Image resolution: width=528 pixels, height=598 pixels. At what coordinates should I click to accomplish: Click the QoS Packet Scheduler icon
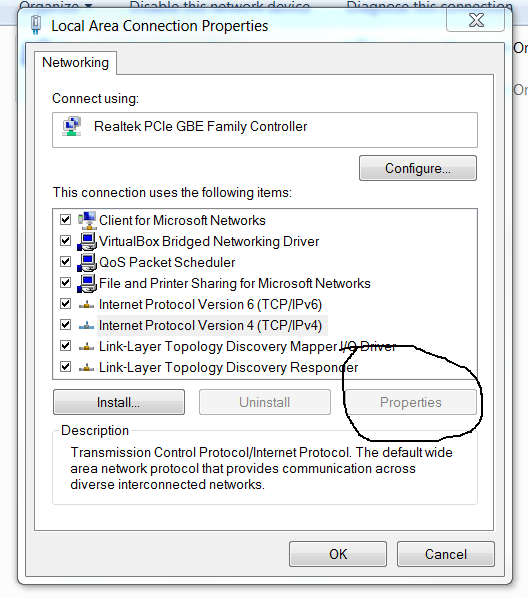(x=87, y=262)
